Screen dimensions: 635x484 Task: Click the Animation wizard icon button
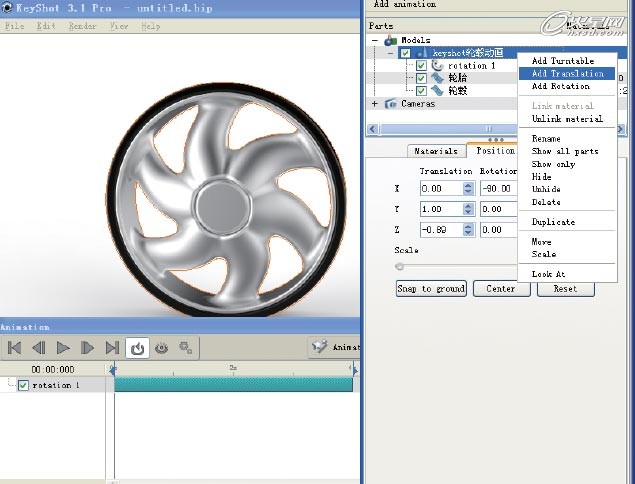(x=322, y=347)
